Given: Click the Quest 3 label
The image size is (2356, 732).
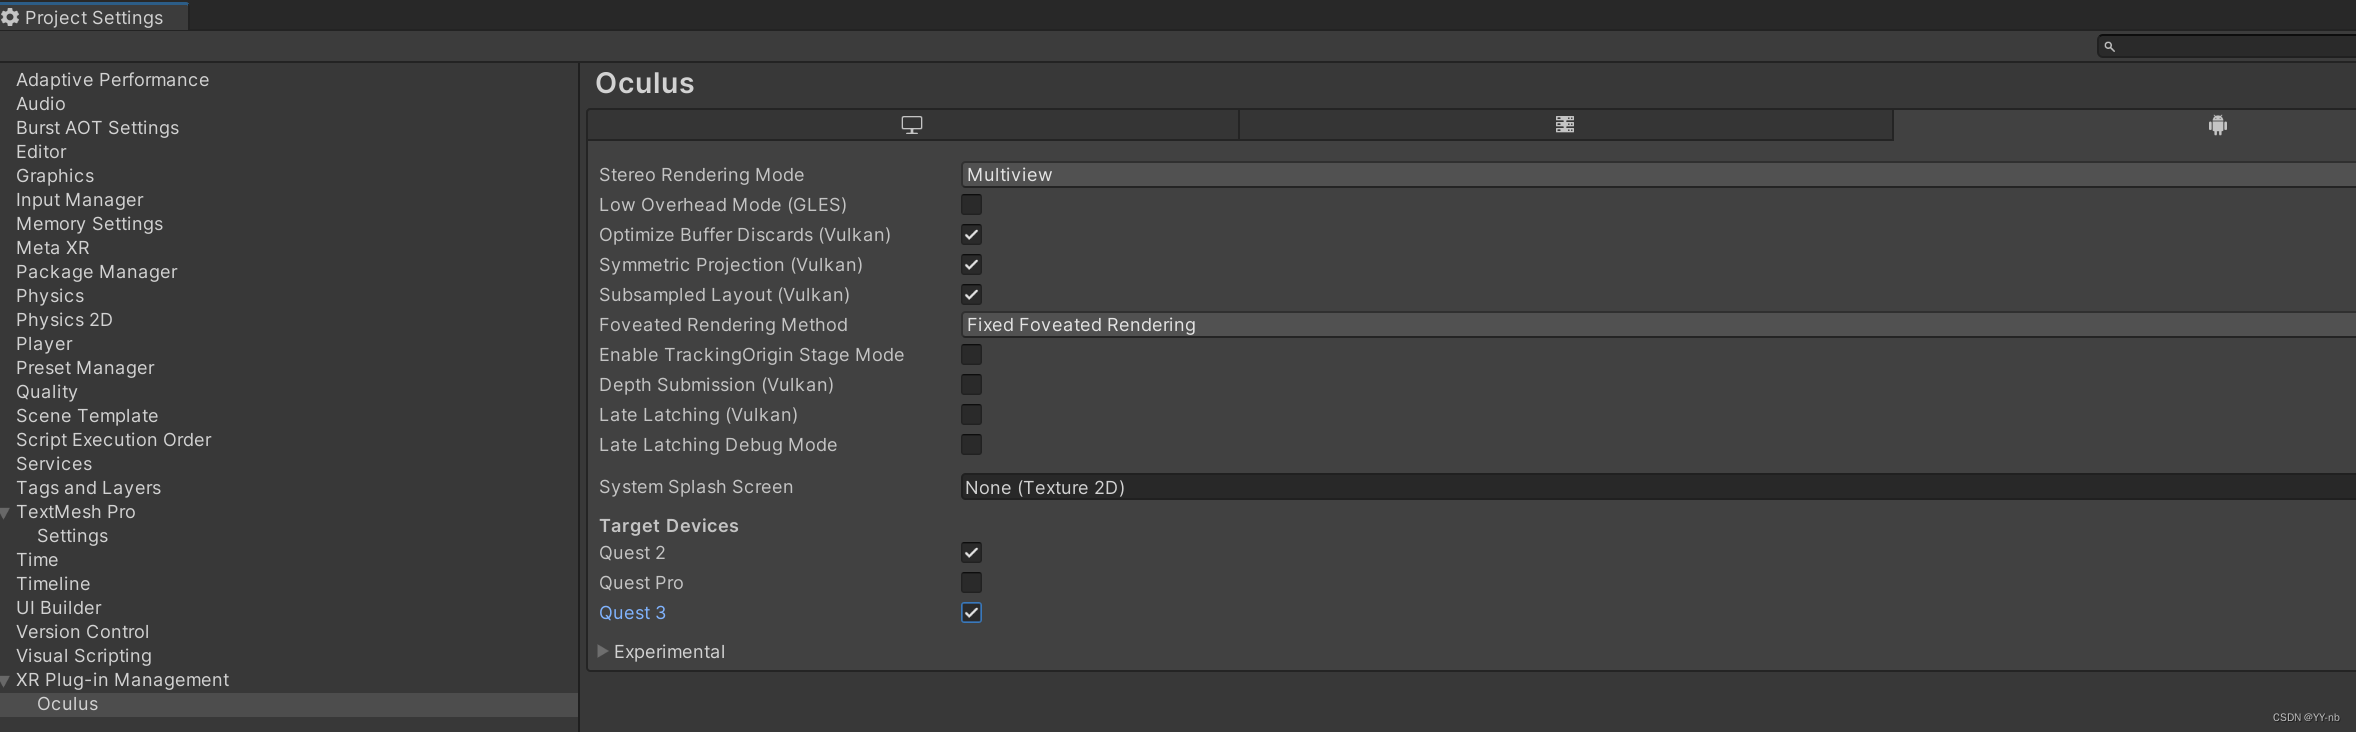Looking at the screenshot, I should (632, 613).
